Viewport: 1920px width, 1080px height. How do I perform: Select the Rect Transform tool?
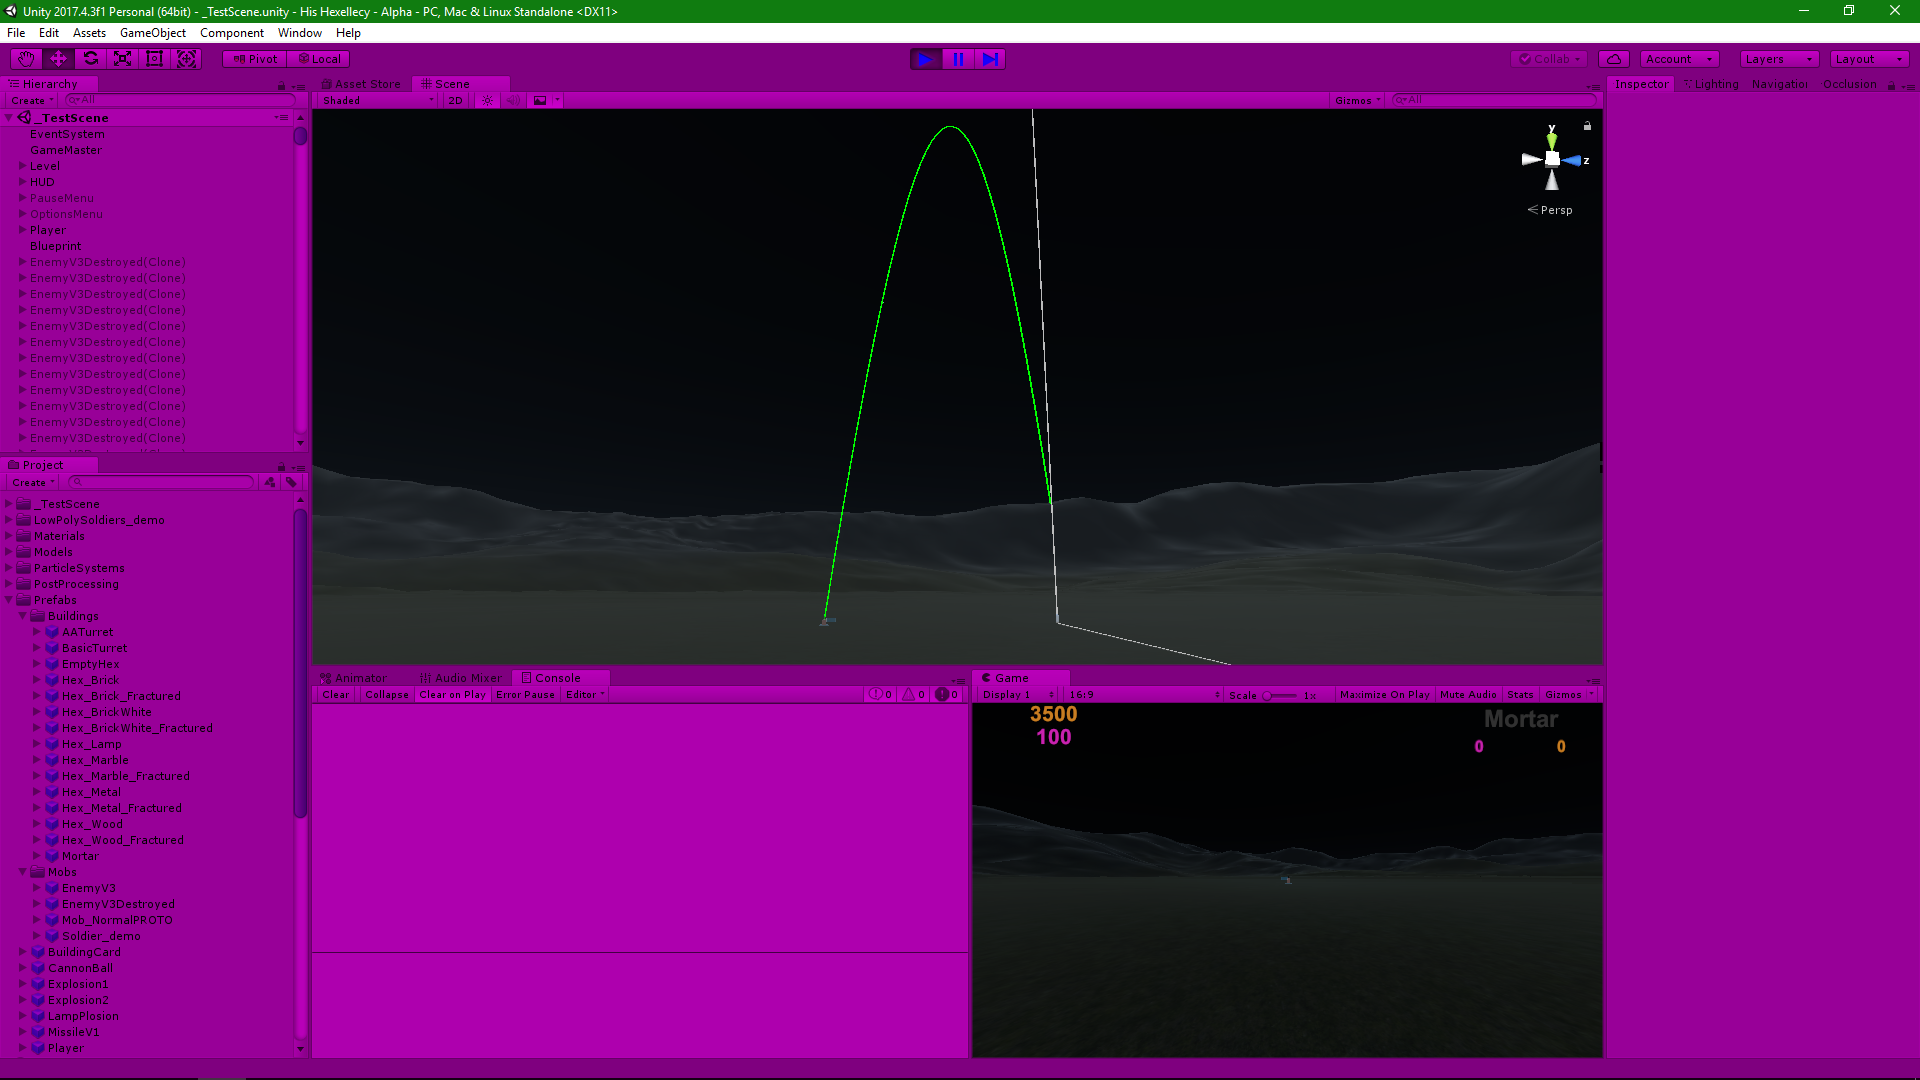click(154, 59)
